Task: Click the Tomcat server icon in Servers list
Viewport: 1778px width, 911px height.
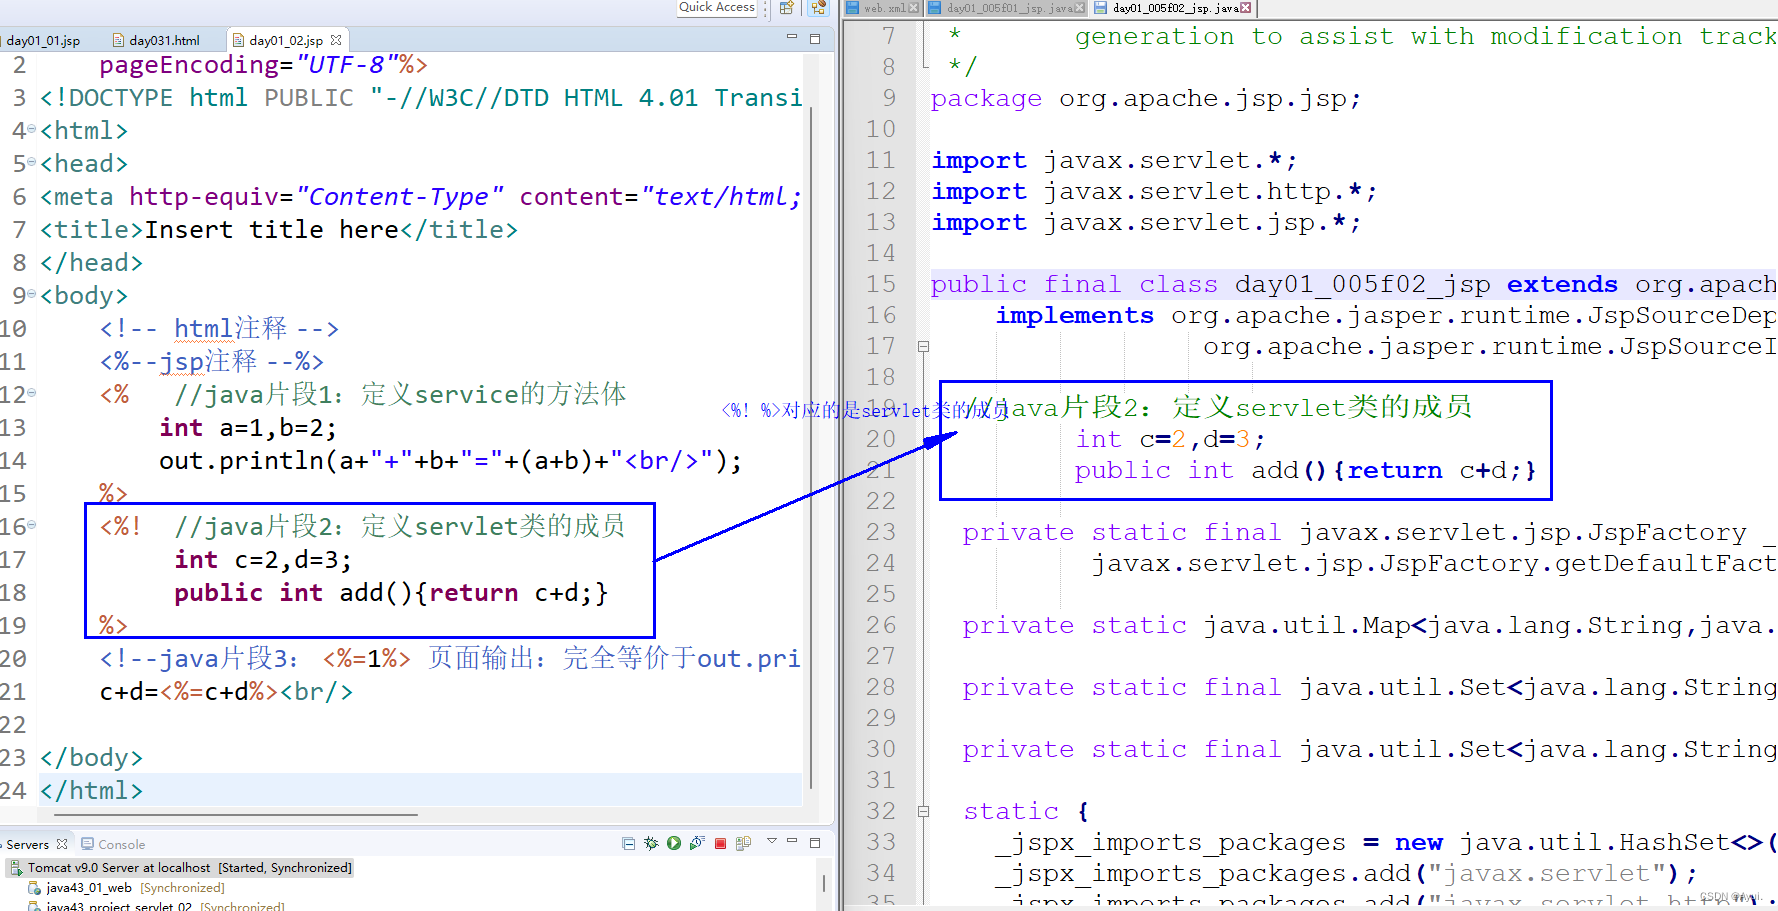Action: click(x=16, y=867)
